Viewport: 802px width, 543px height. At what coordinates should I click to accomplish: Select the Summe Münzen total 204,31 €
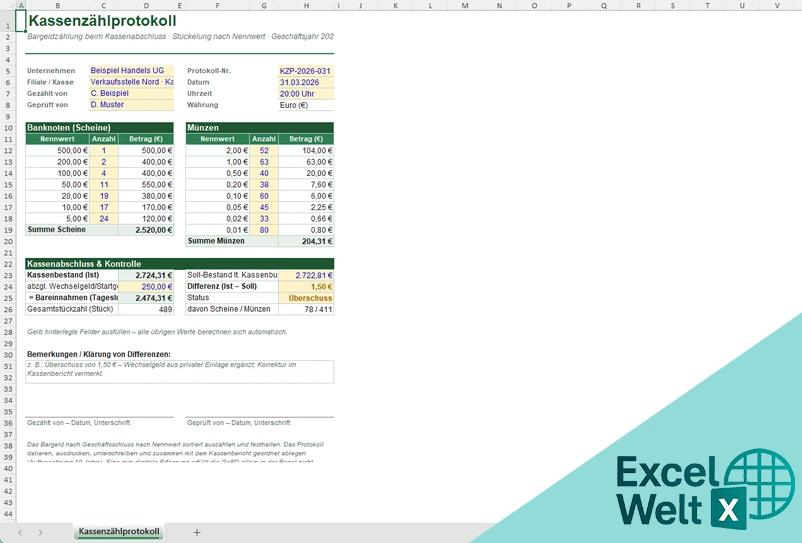coord(306,241)
